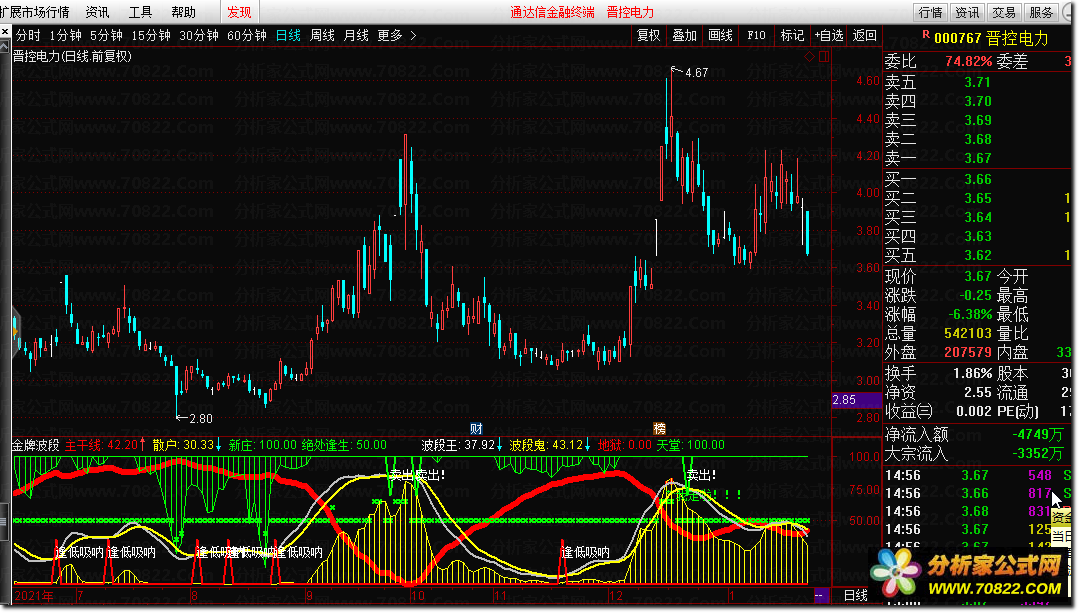Click the 4.67 high price annotation
1080x613 pixels.
pyautogui.click(x=696, y=72)
